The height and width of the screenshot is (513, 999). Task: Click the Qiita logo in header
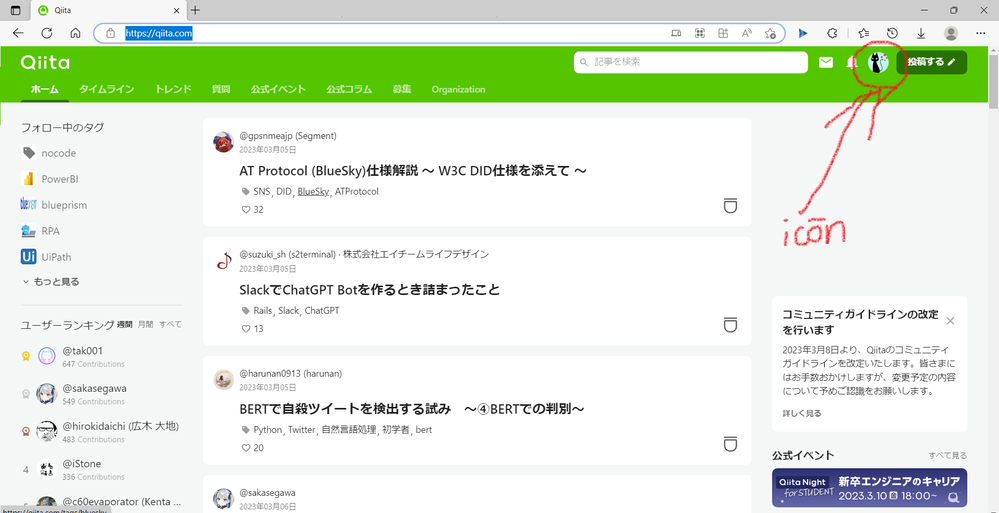coord(45,62)
